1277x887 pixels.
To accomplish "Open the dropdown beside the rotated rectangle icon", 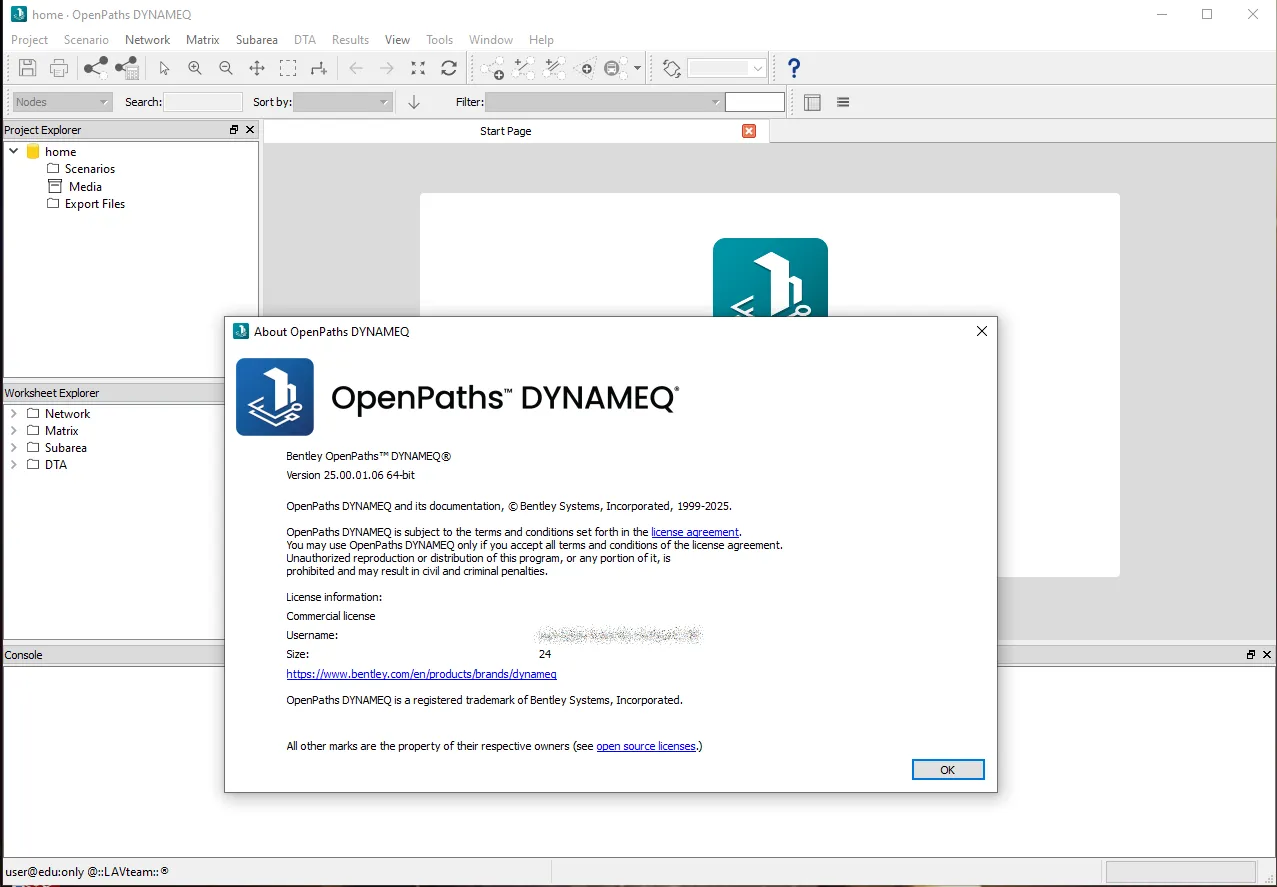I will coord(727,68).
